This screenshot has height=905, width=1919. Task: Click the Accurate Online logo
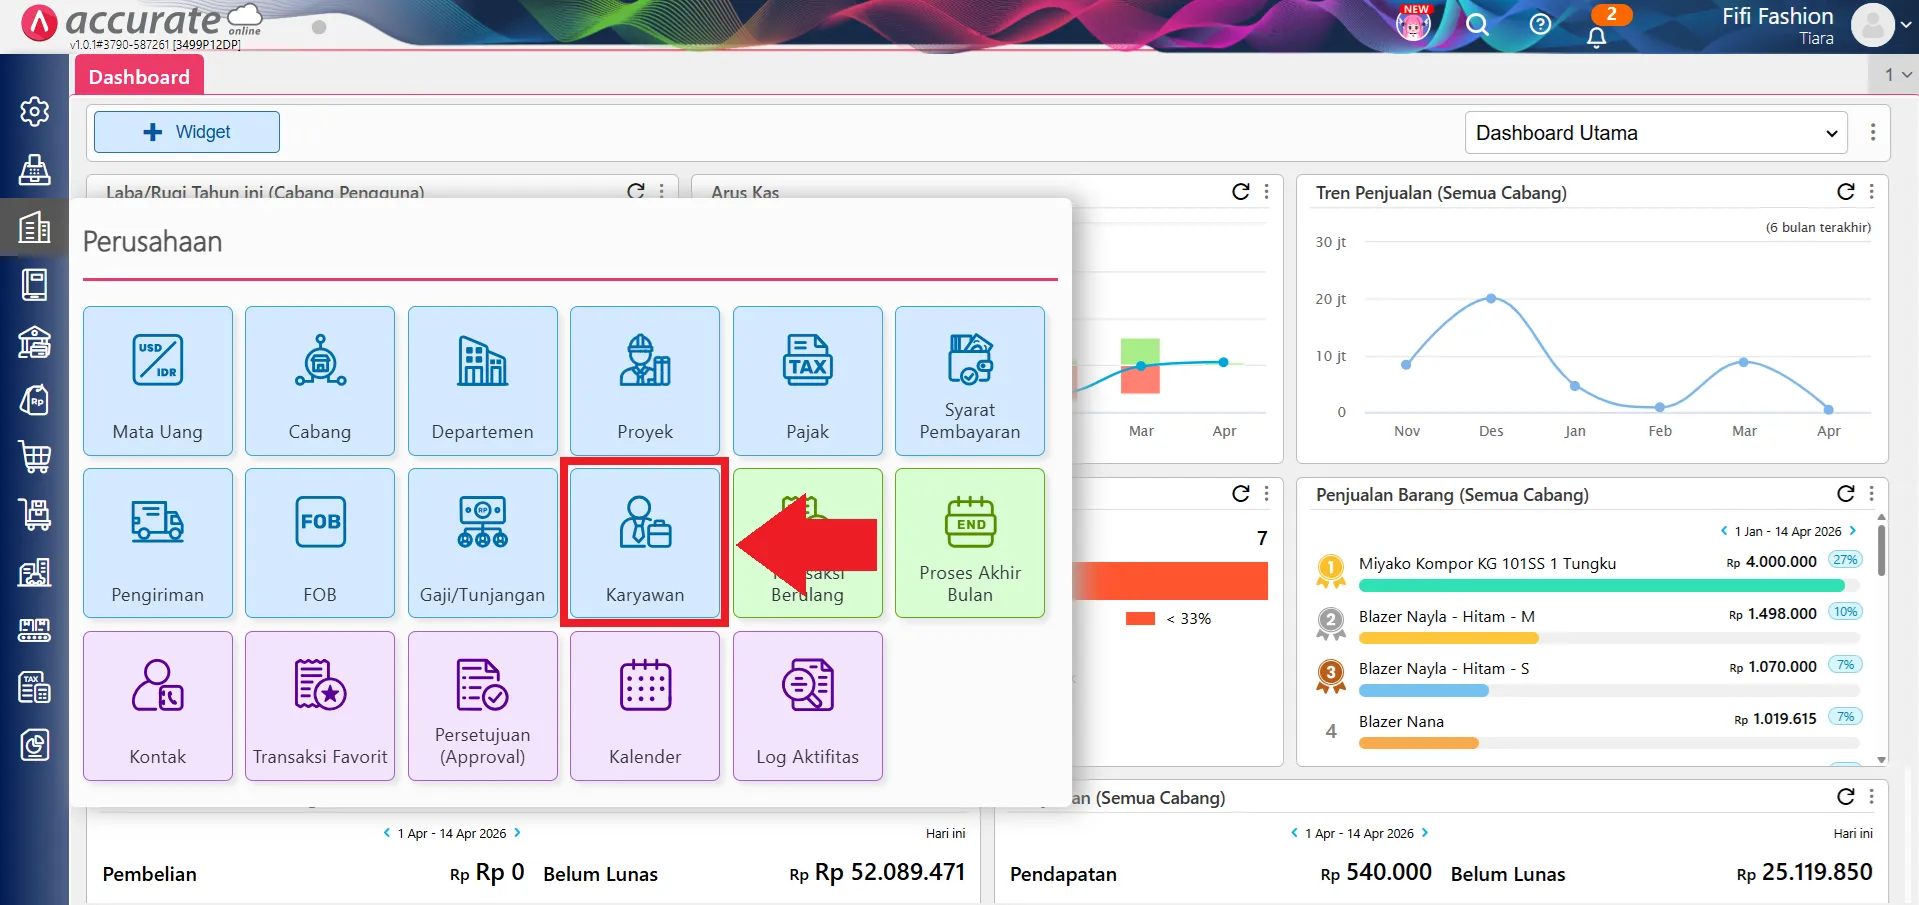[140, 22]
